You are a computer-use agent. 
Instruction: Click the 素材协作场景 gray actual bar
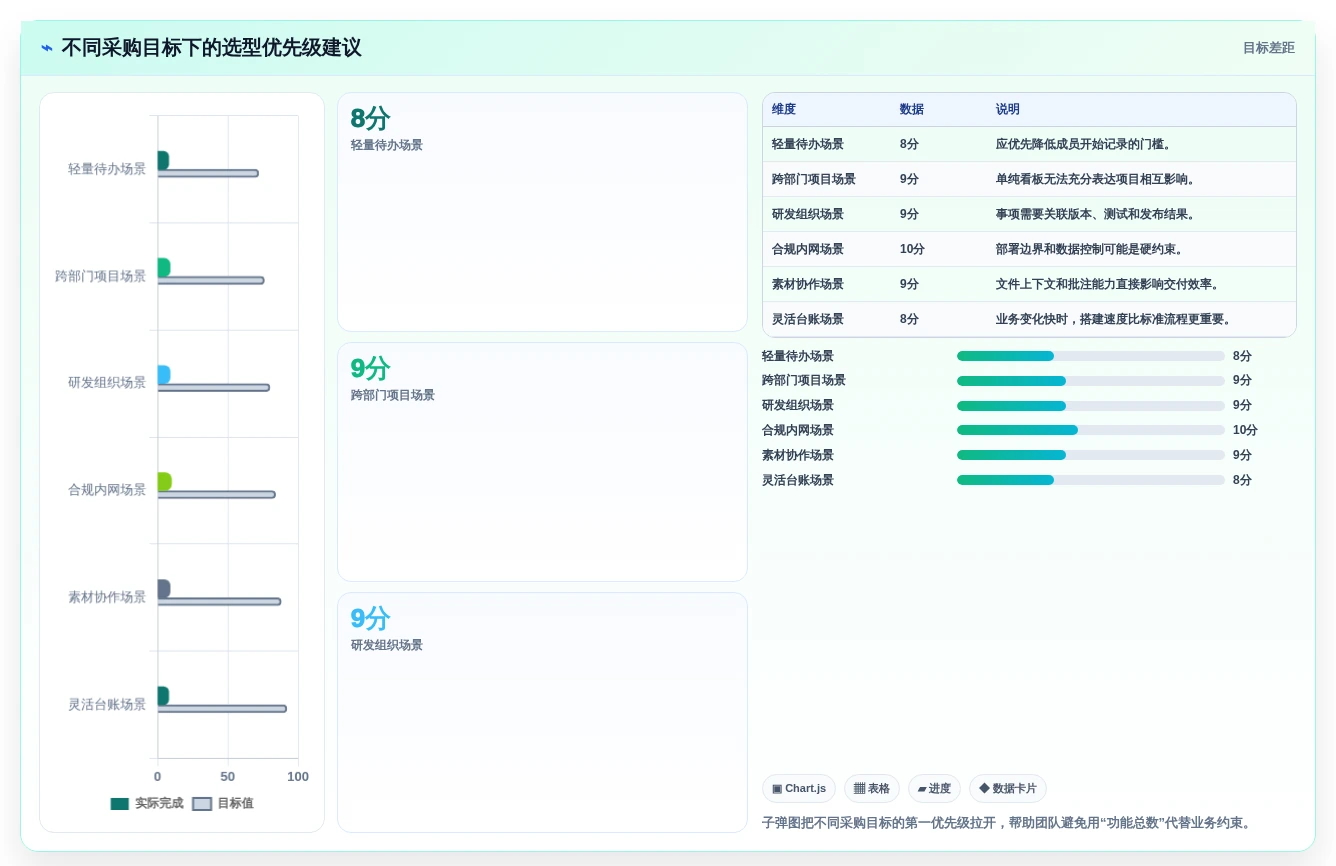163,589
